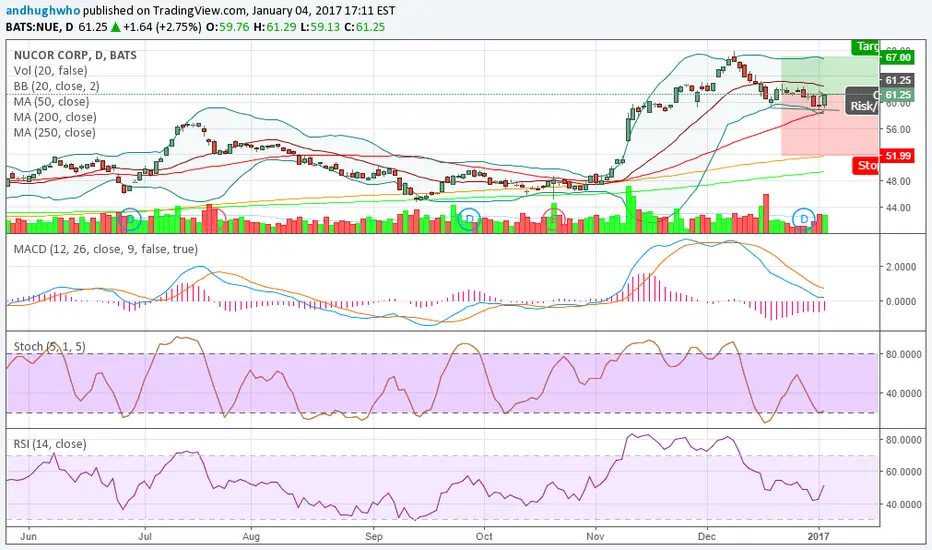Click the black 61.25 price tag

click(898, 80)
